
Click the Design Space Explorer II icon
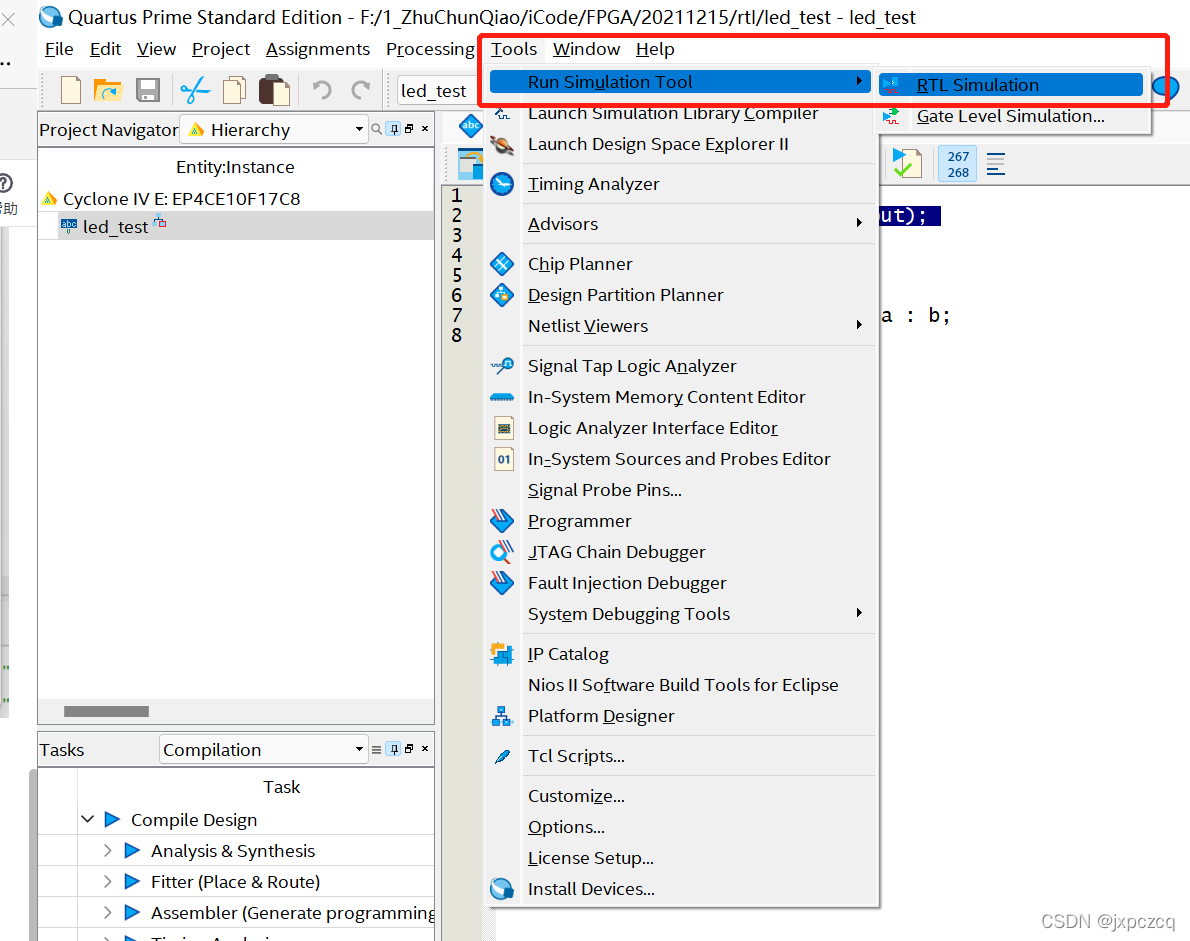click(x=502, y=144)
